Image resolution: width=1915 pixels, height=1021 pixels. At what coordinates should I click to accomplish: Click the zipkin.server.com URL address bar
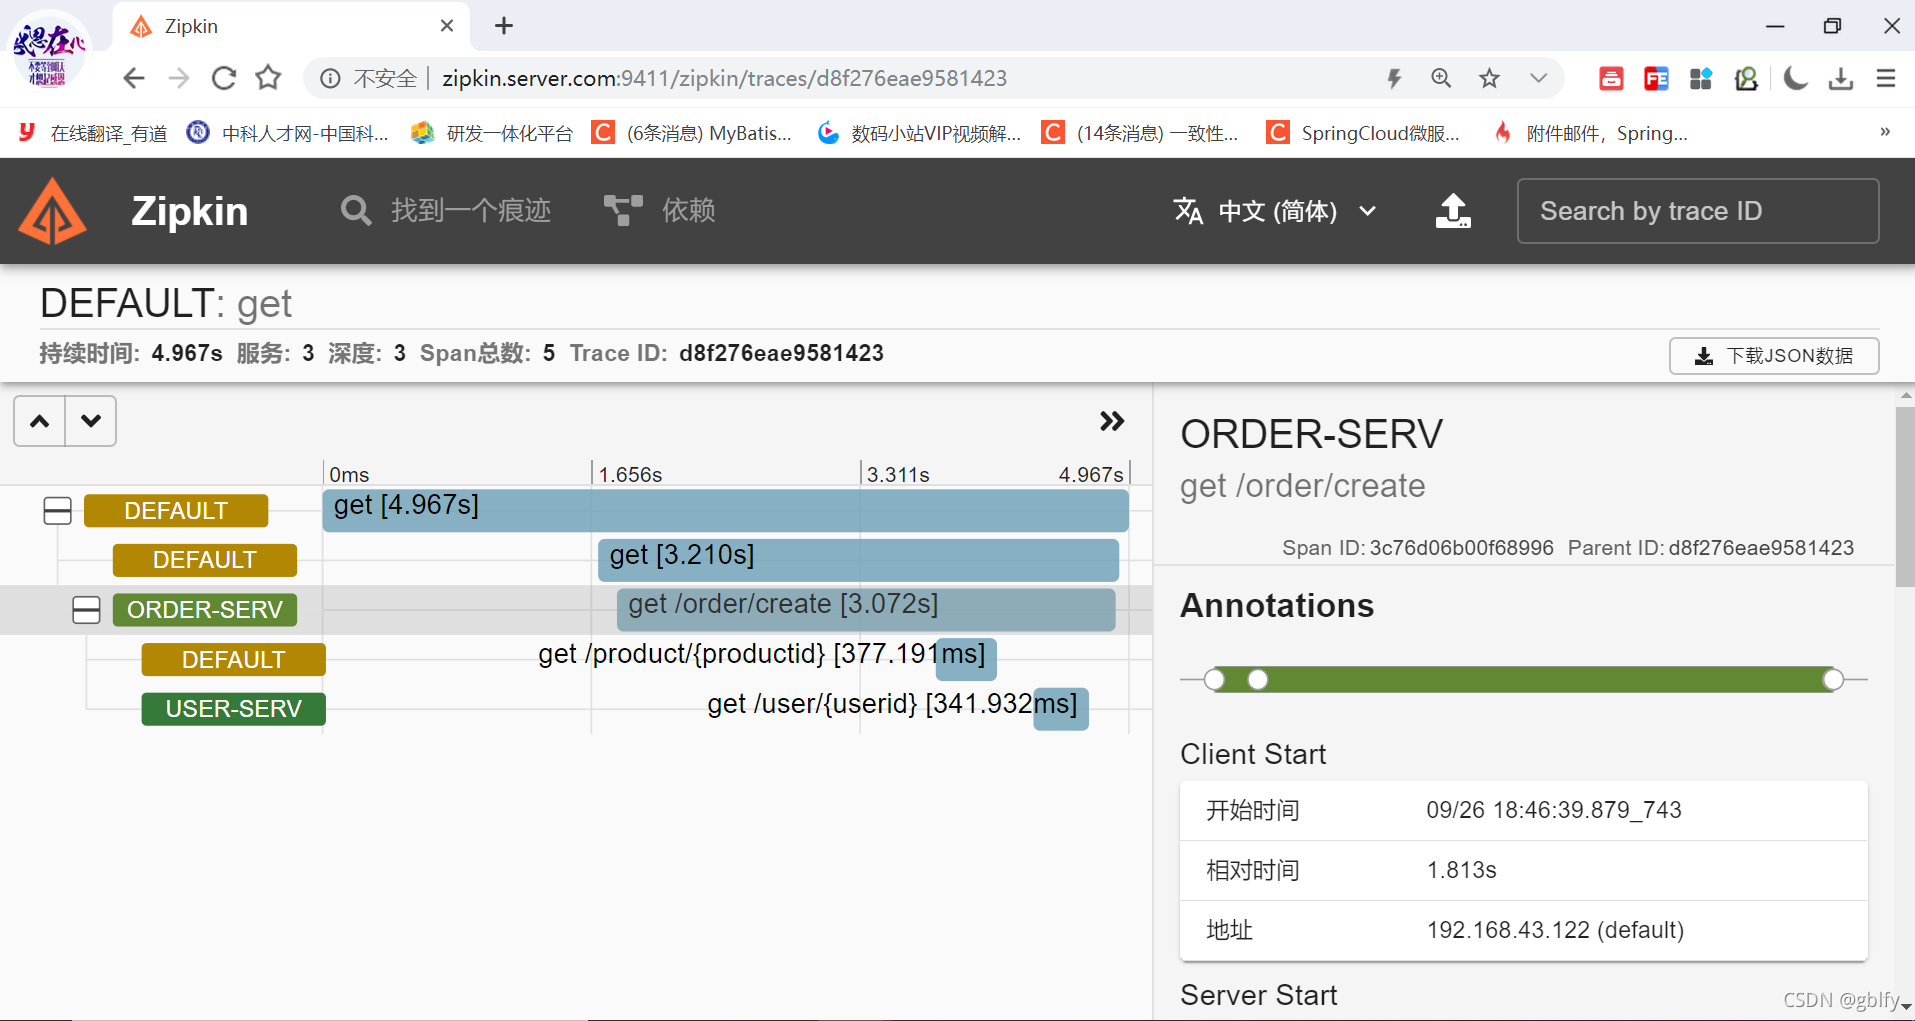pos(724,78)
